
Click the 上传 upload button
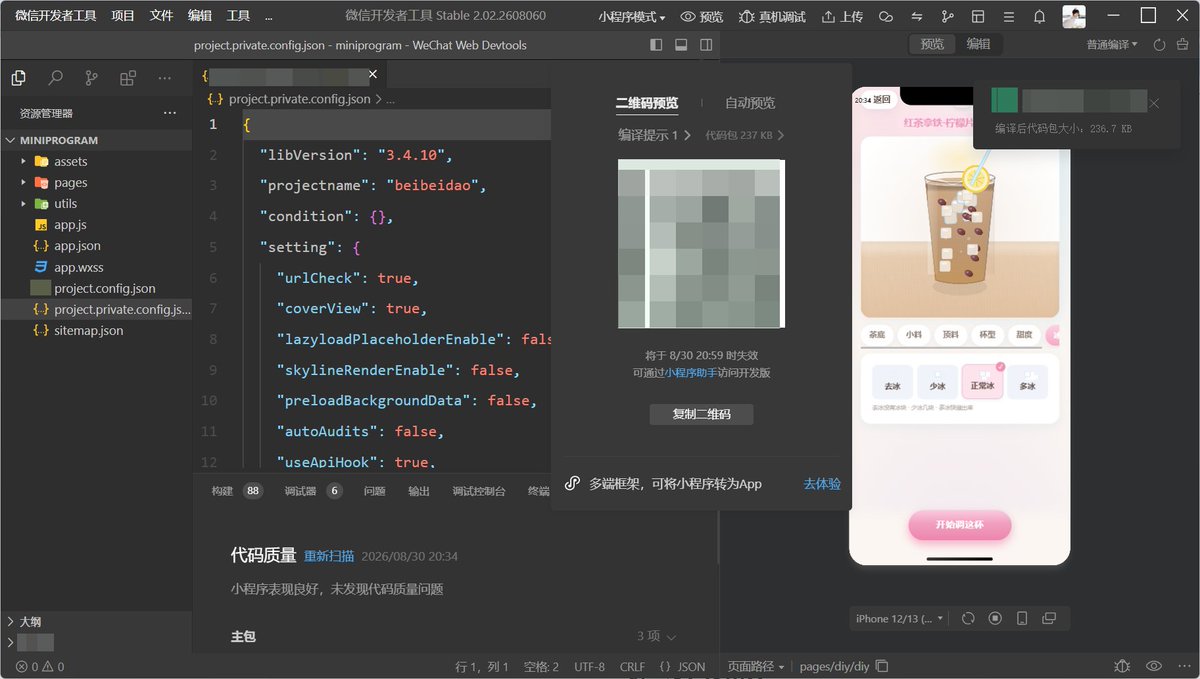point(842,17)
